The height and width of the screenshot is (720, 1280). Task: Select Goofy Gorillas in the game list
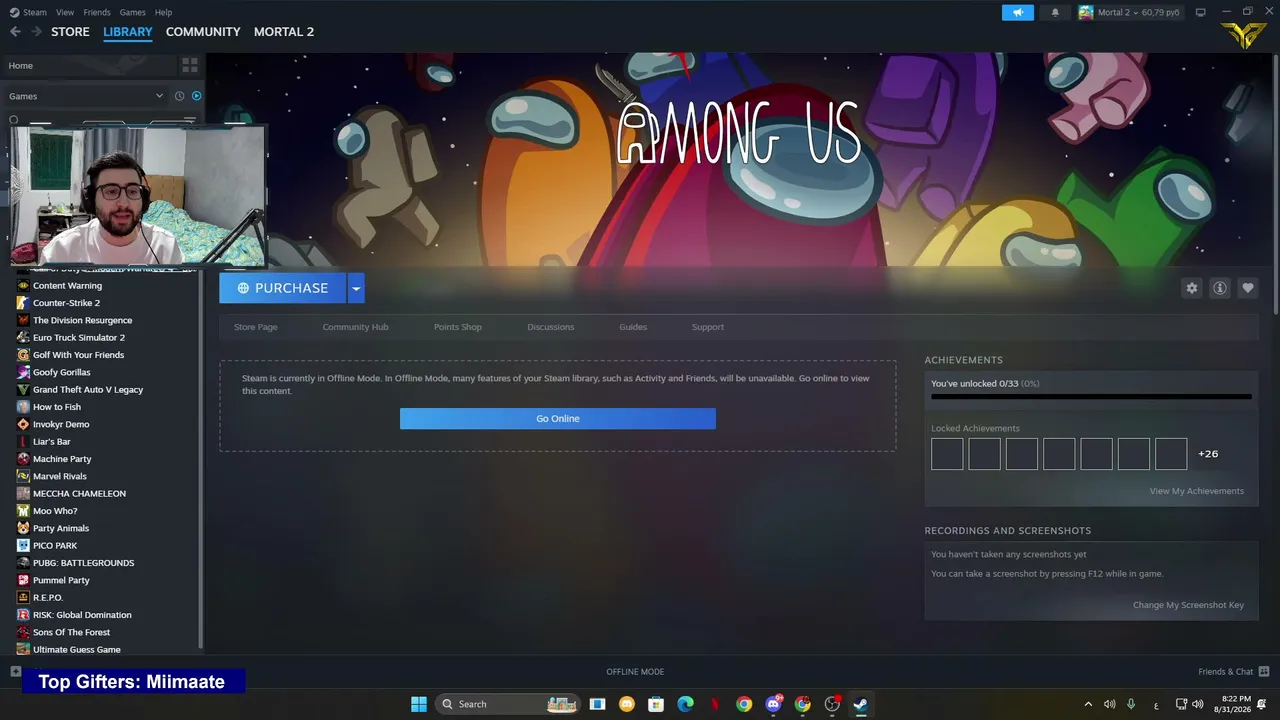point(61,372)
